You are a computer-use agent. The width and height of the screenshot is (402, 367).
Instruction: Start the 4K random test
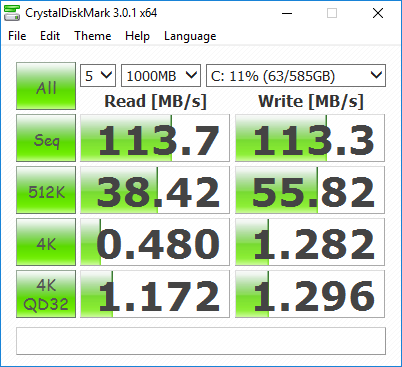pos(46,242)
